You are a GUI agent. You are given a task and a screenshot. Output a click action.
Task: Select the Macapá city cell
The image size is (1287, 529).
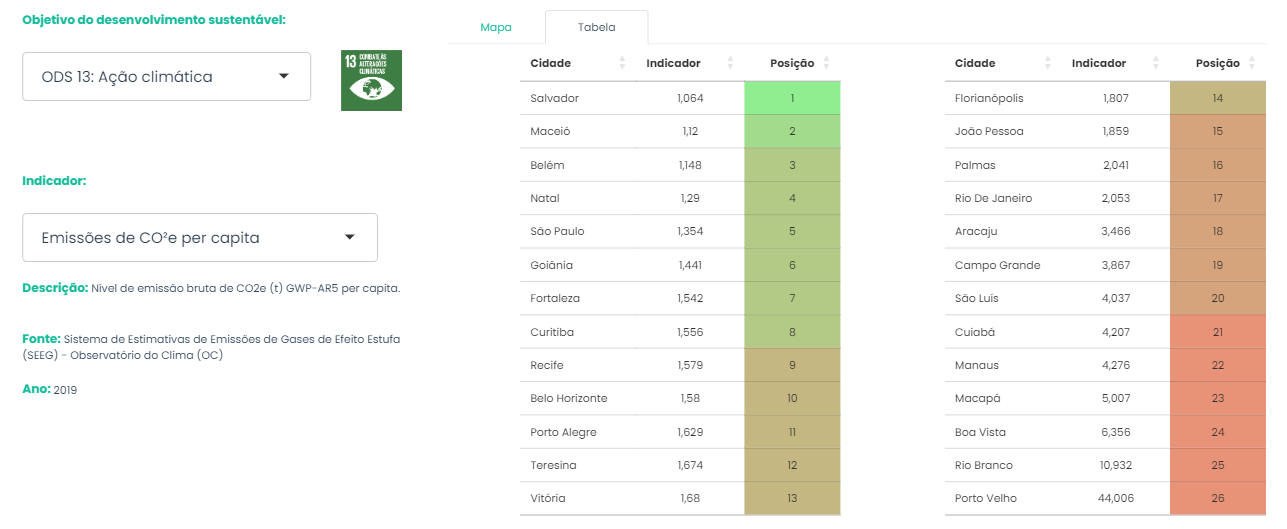coord(1003,398)
